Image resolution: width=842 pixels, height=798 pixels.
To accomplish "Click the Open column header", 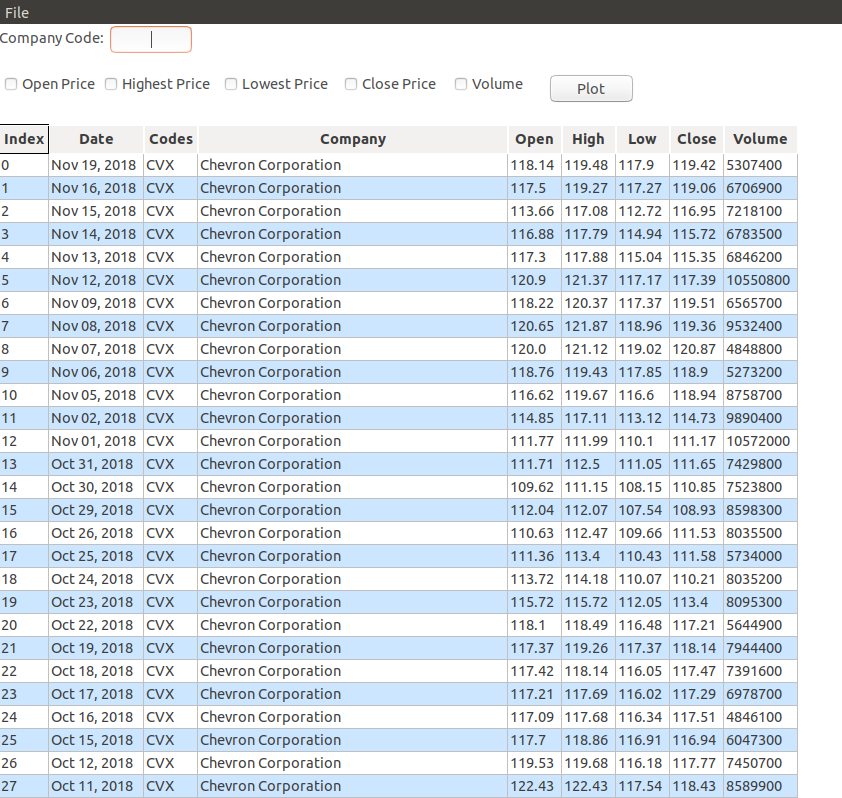I will pos(534,139).
